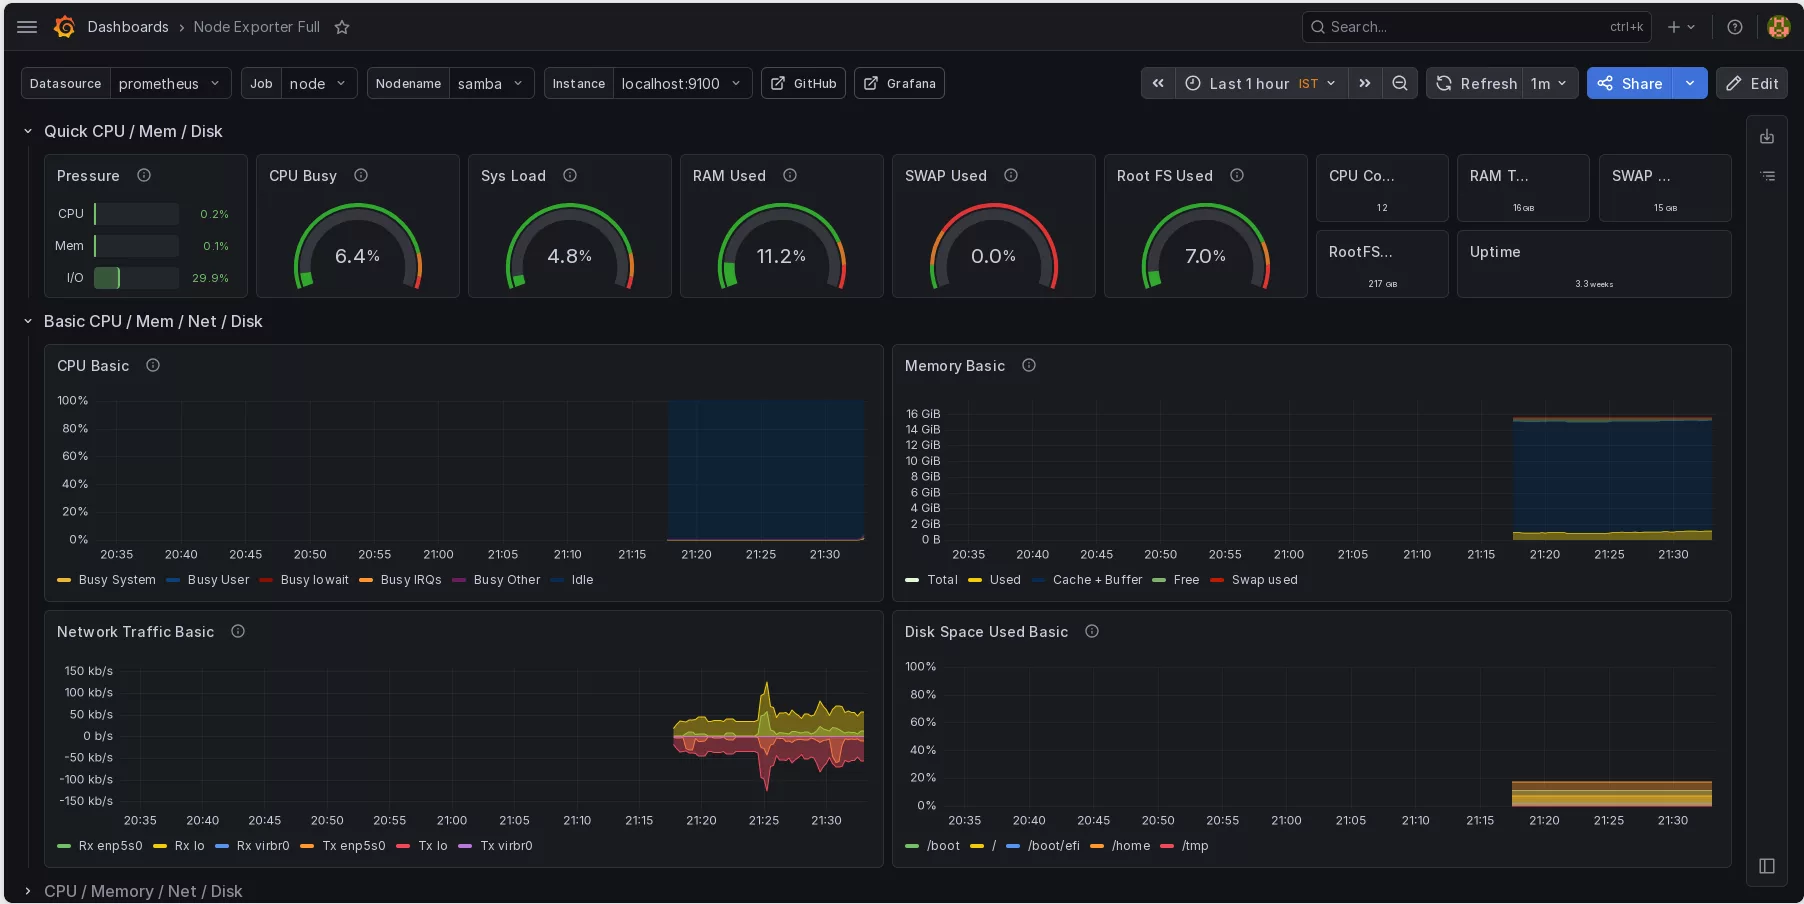Click info icon on Root FS Used panel
The image size is (1804, 904).
click(1237, 175)
